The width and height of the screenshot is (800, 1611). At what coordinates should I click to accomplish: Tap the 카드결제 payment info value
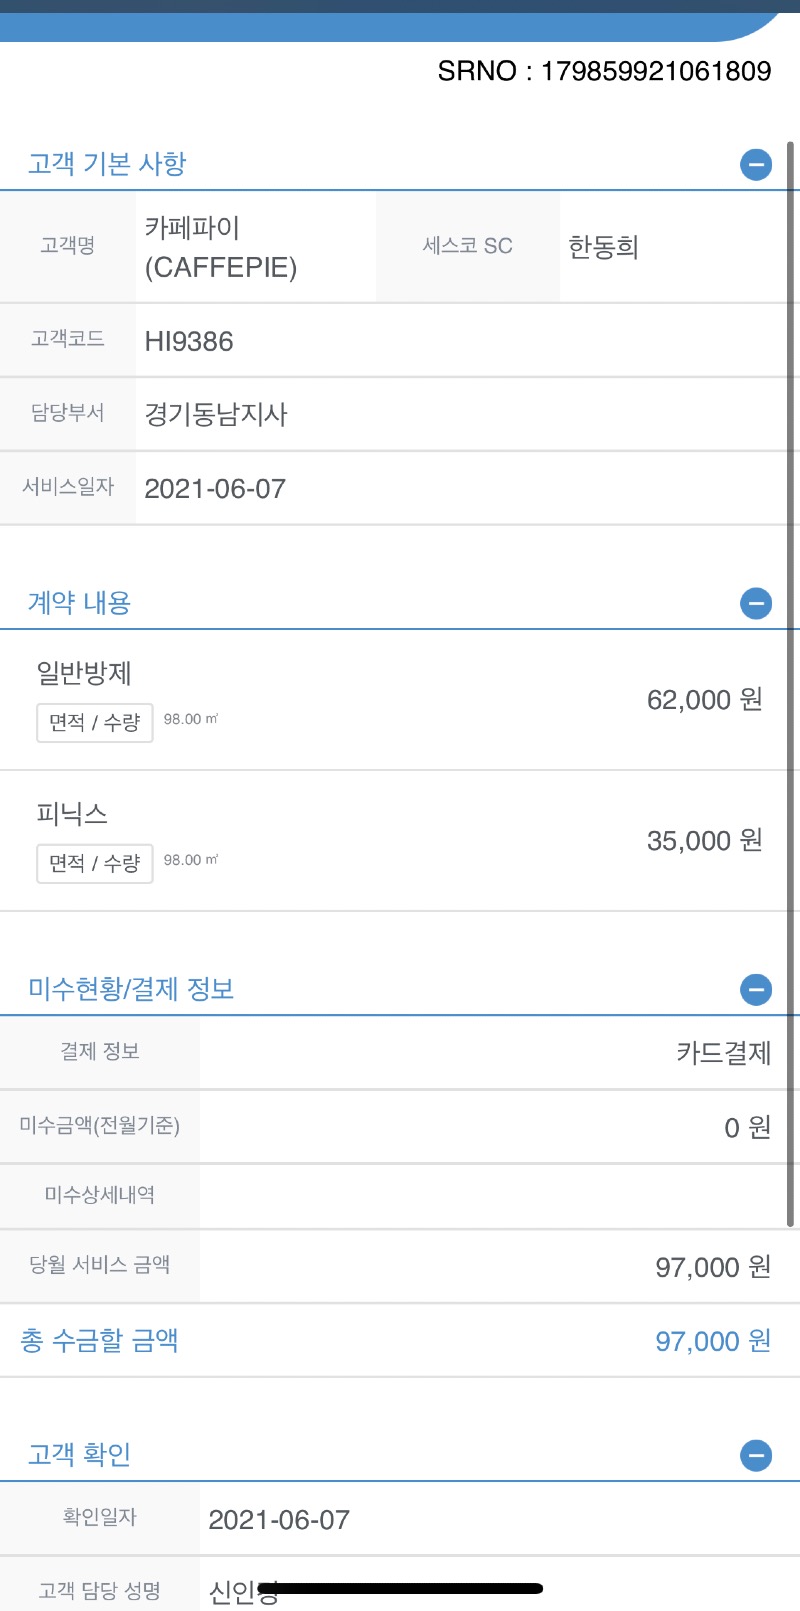tap(723, 1053)
